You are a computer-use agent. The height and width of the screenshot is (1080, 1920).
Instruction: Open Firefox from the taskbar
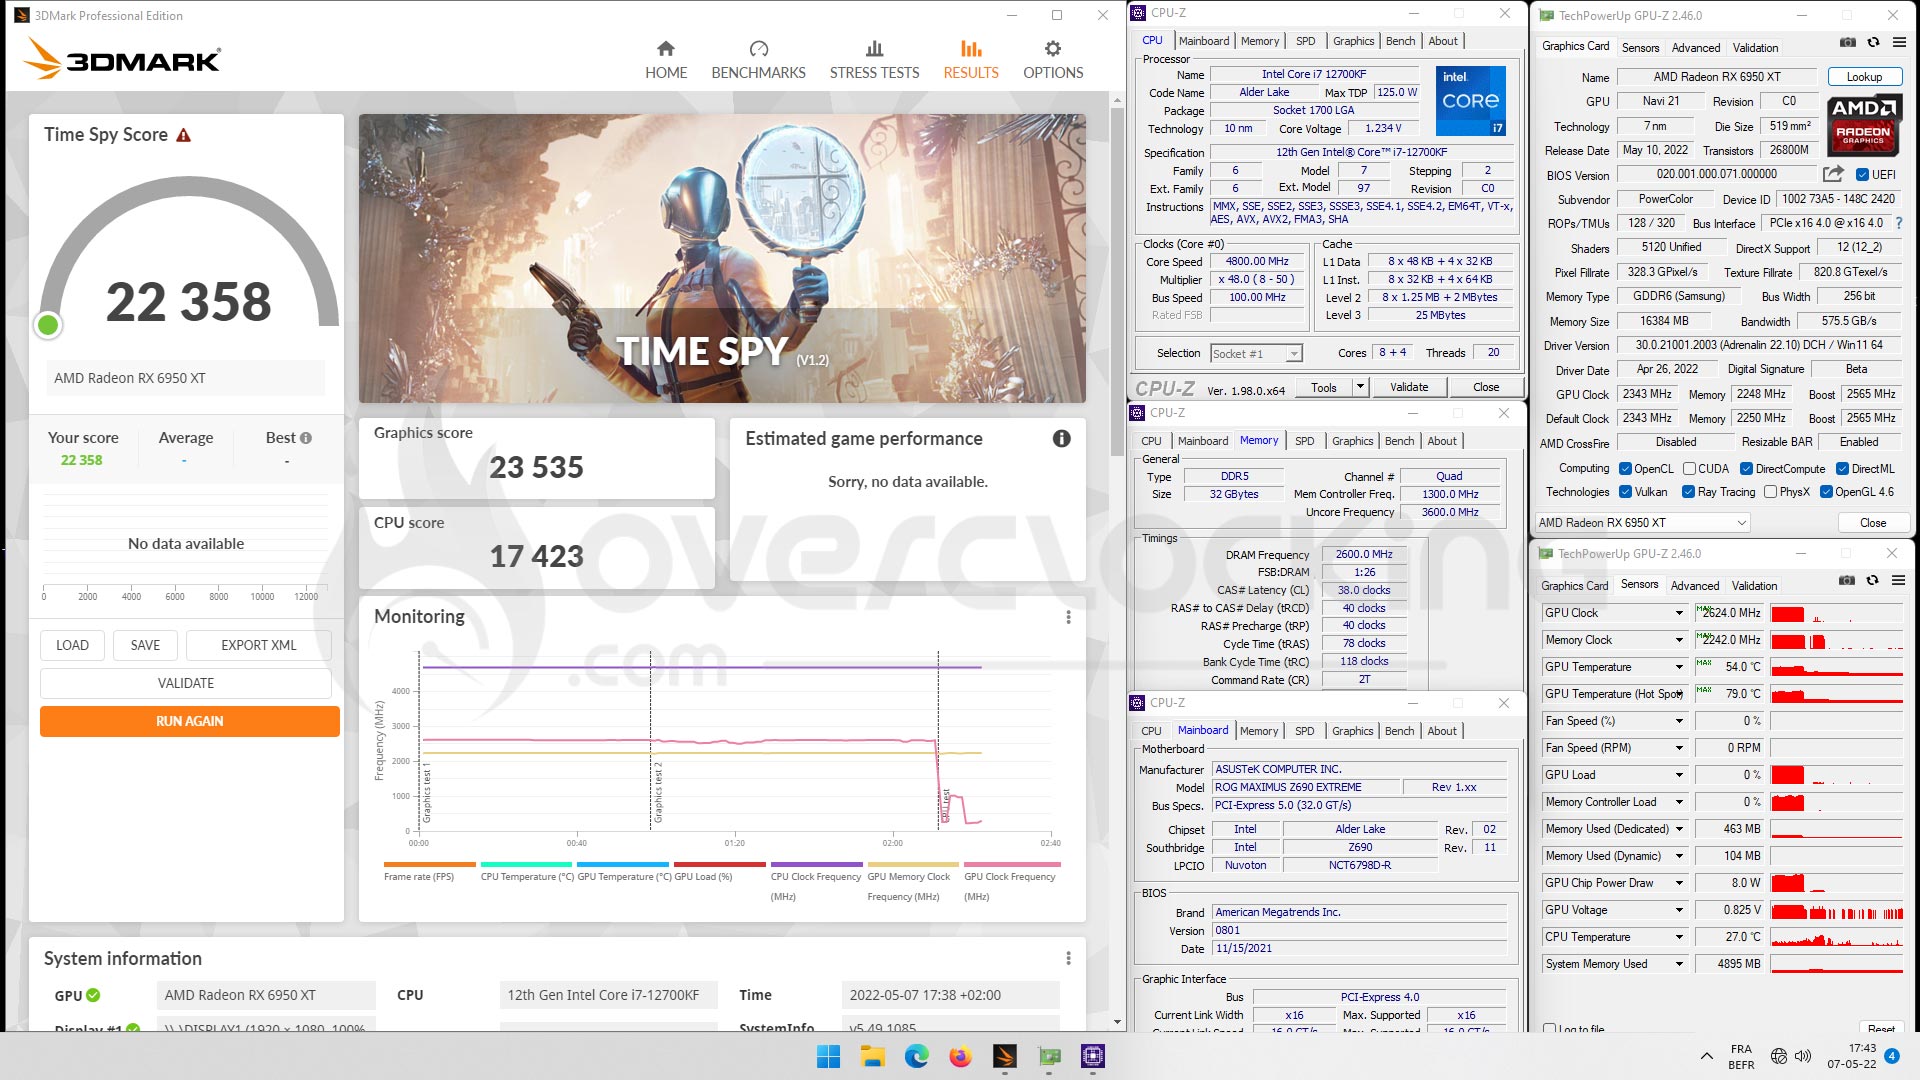(x=960, y=1056)
